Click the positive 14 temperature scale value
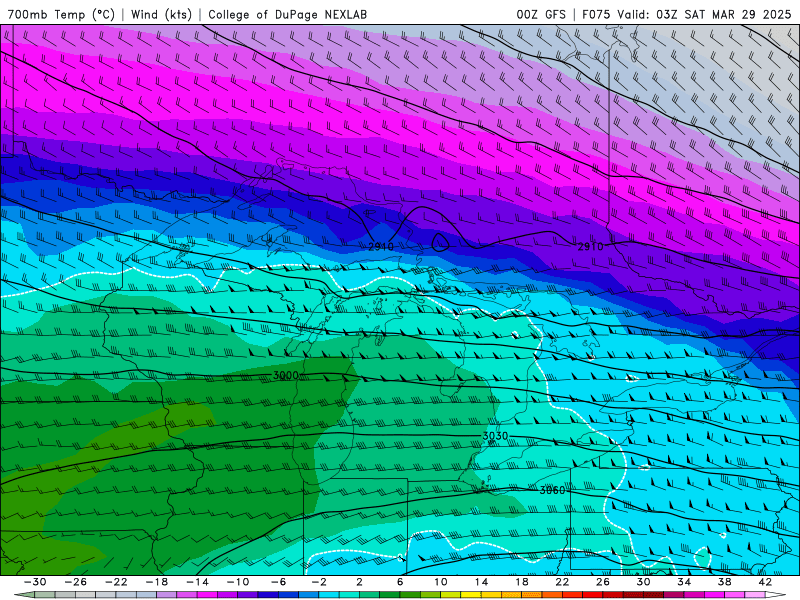The width and height of the screenshot is (800, 600). click(x=481, y=582)
